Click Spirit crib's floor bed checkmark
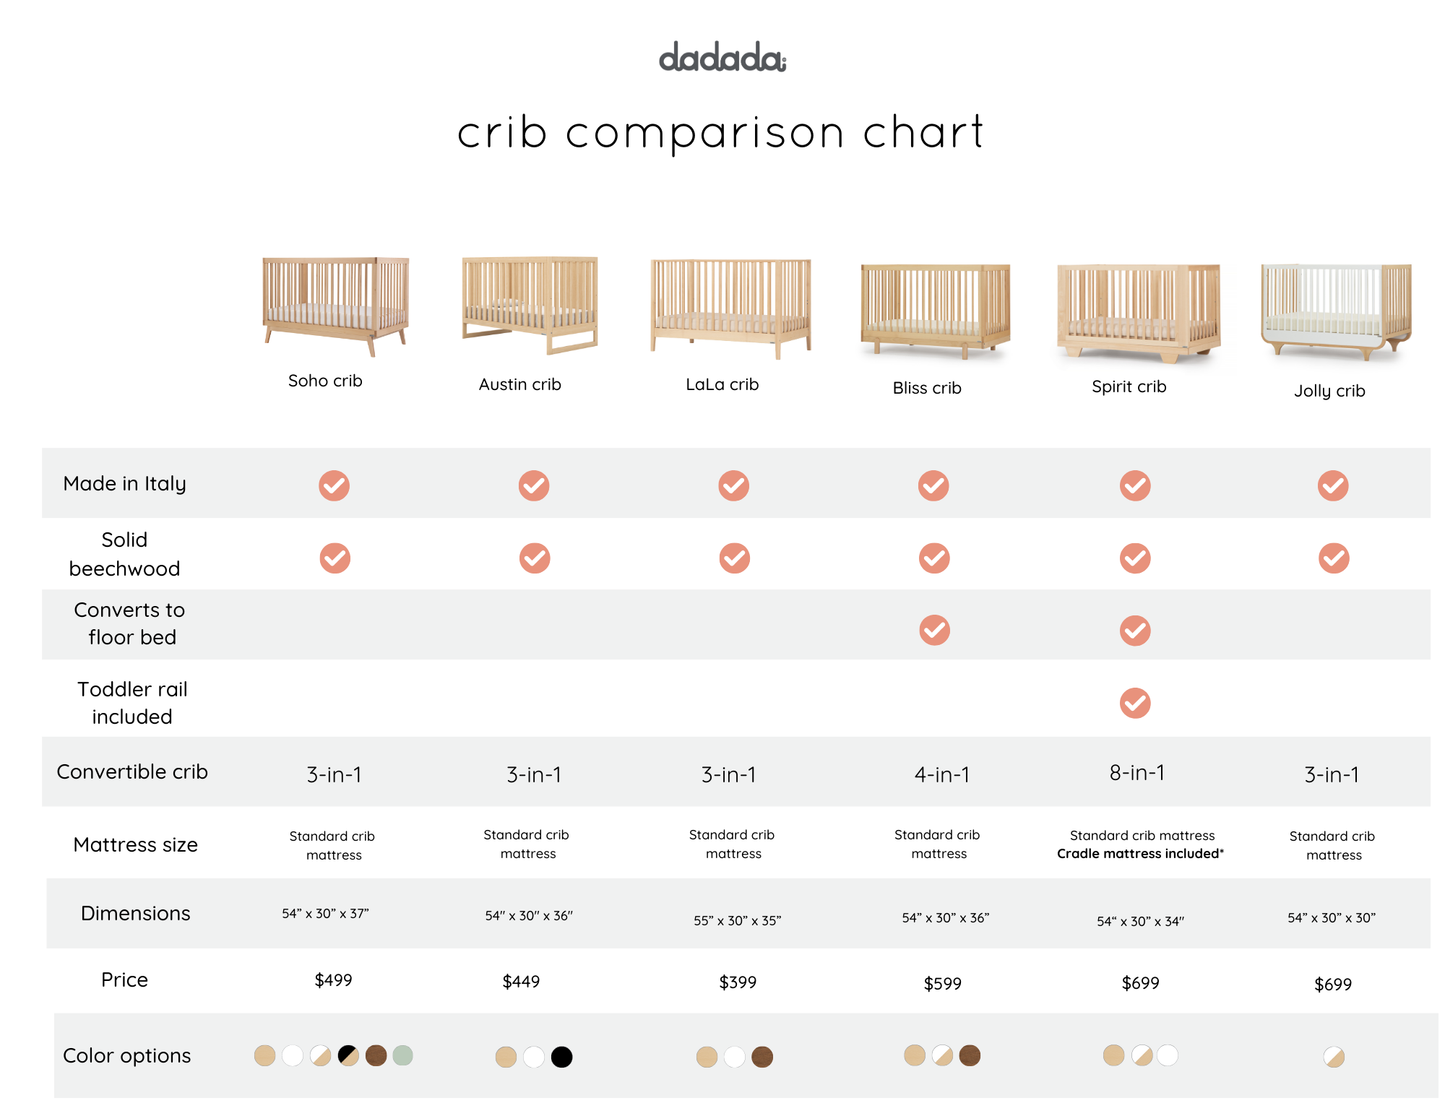This screenshot has height=1116, width=1445. [x=1135, y=631]
